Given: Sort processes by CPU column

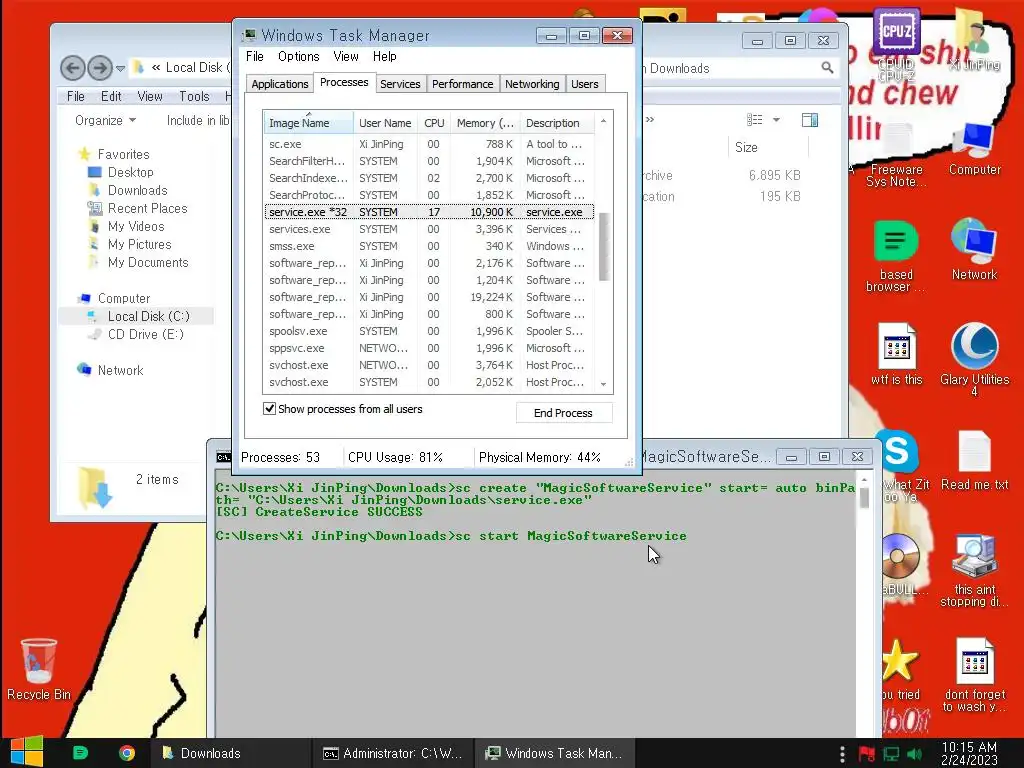Looking at the screenshot, I should [434, 123].
